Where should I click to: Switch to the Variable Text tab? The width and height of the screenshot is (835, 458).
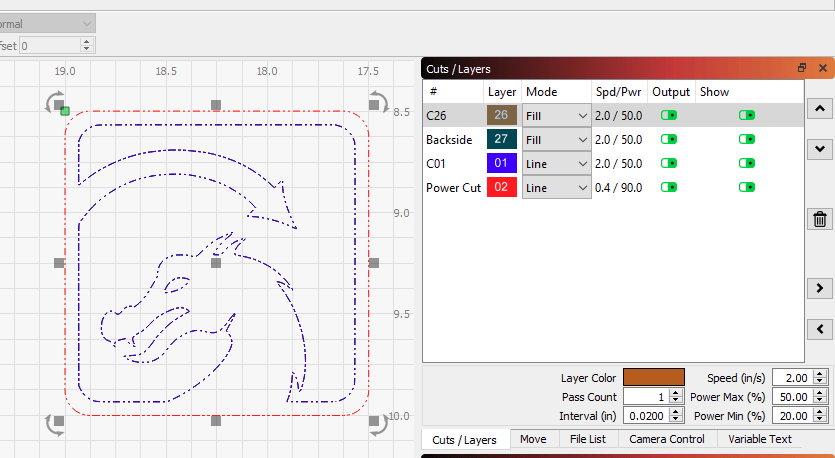pos(760,439)
